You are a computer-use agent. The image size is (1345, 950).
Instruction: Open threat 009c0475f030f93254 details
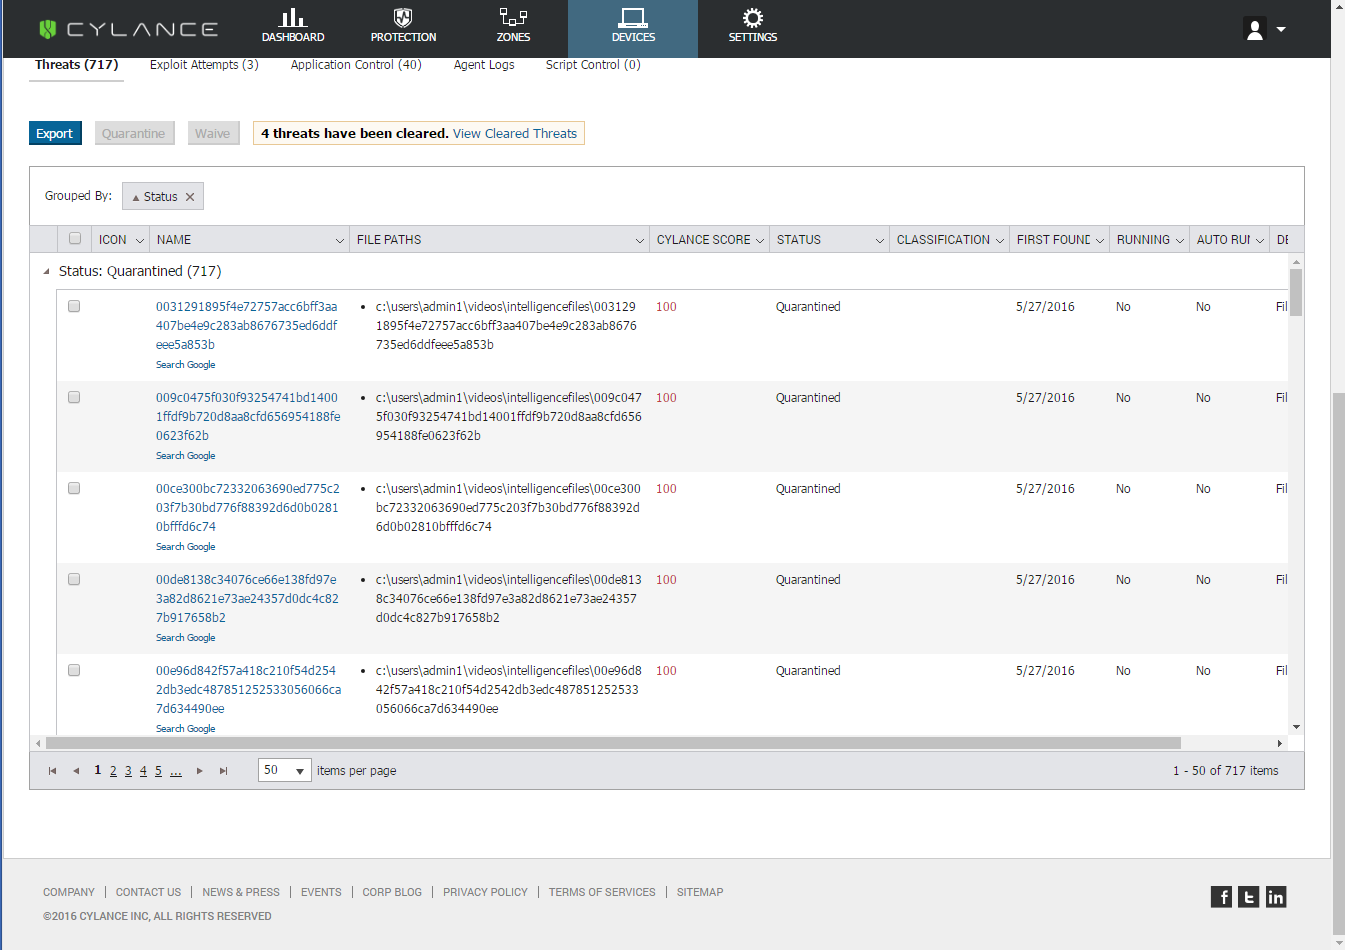pos(248,416)
